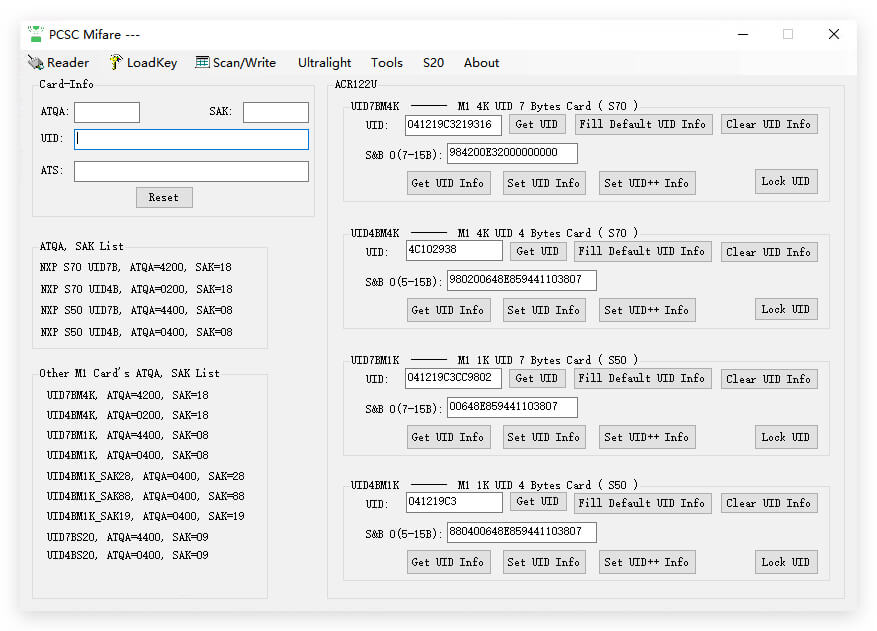Click the PCSC Mifare app icon in title bar
This screenshot has height=631, width=877.
click(36, 34)
